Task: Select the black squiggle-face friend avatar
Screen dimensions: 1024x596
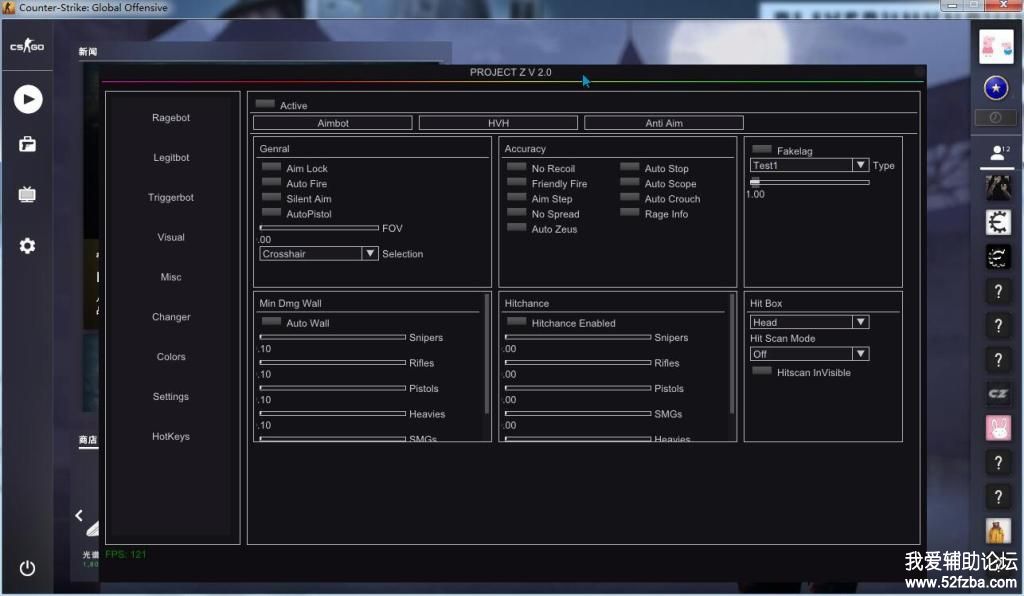Action: (x=998, y=257)
